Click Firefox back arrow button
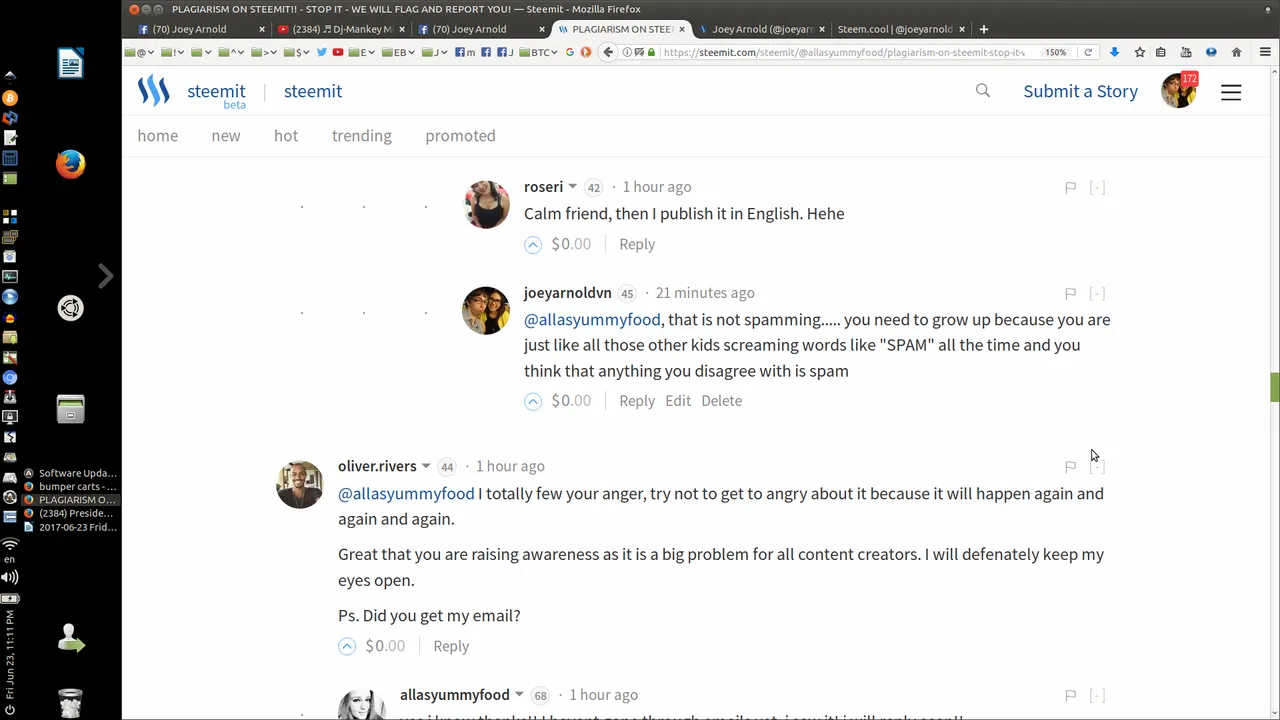This screenshot has height=720, width=1280. pyautogui.click(x=608, y=52)
